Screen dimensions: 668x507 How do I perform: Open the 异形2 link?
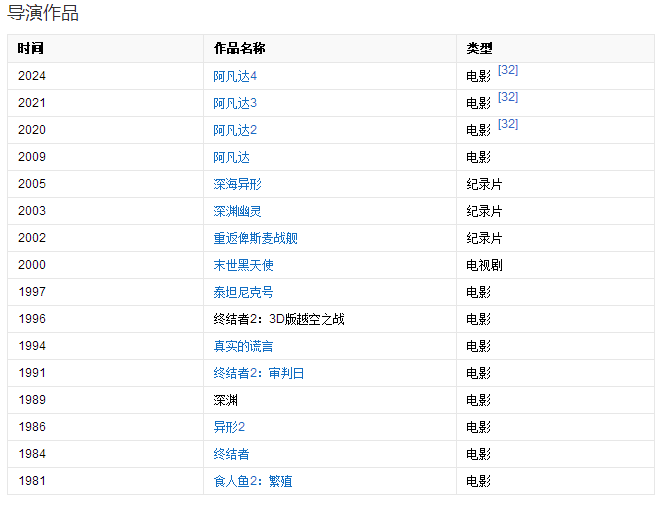pos(229,427)
